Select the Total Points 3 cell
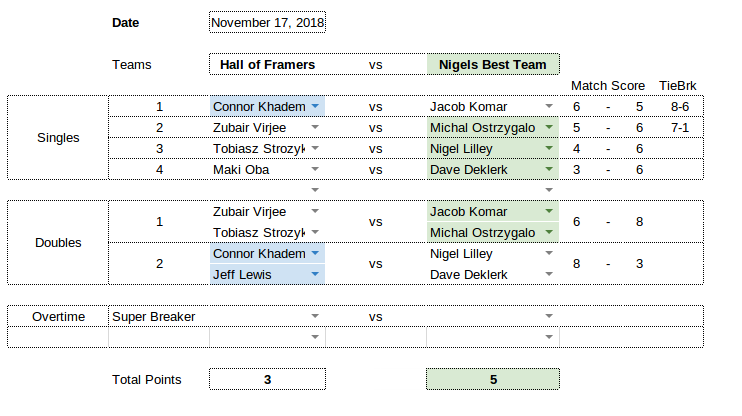The height and width of the screenshot is (416, 742). tap(267, 379)
